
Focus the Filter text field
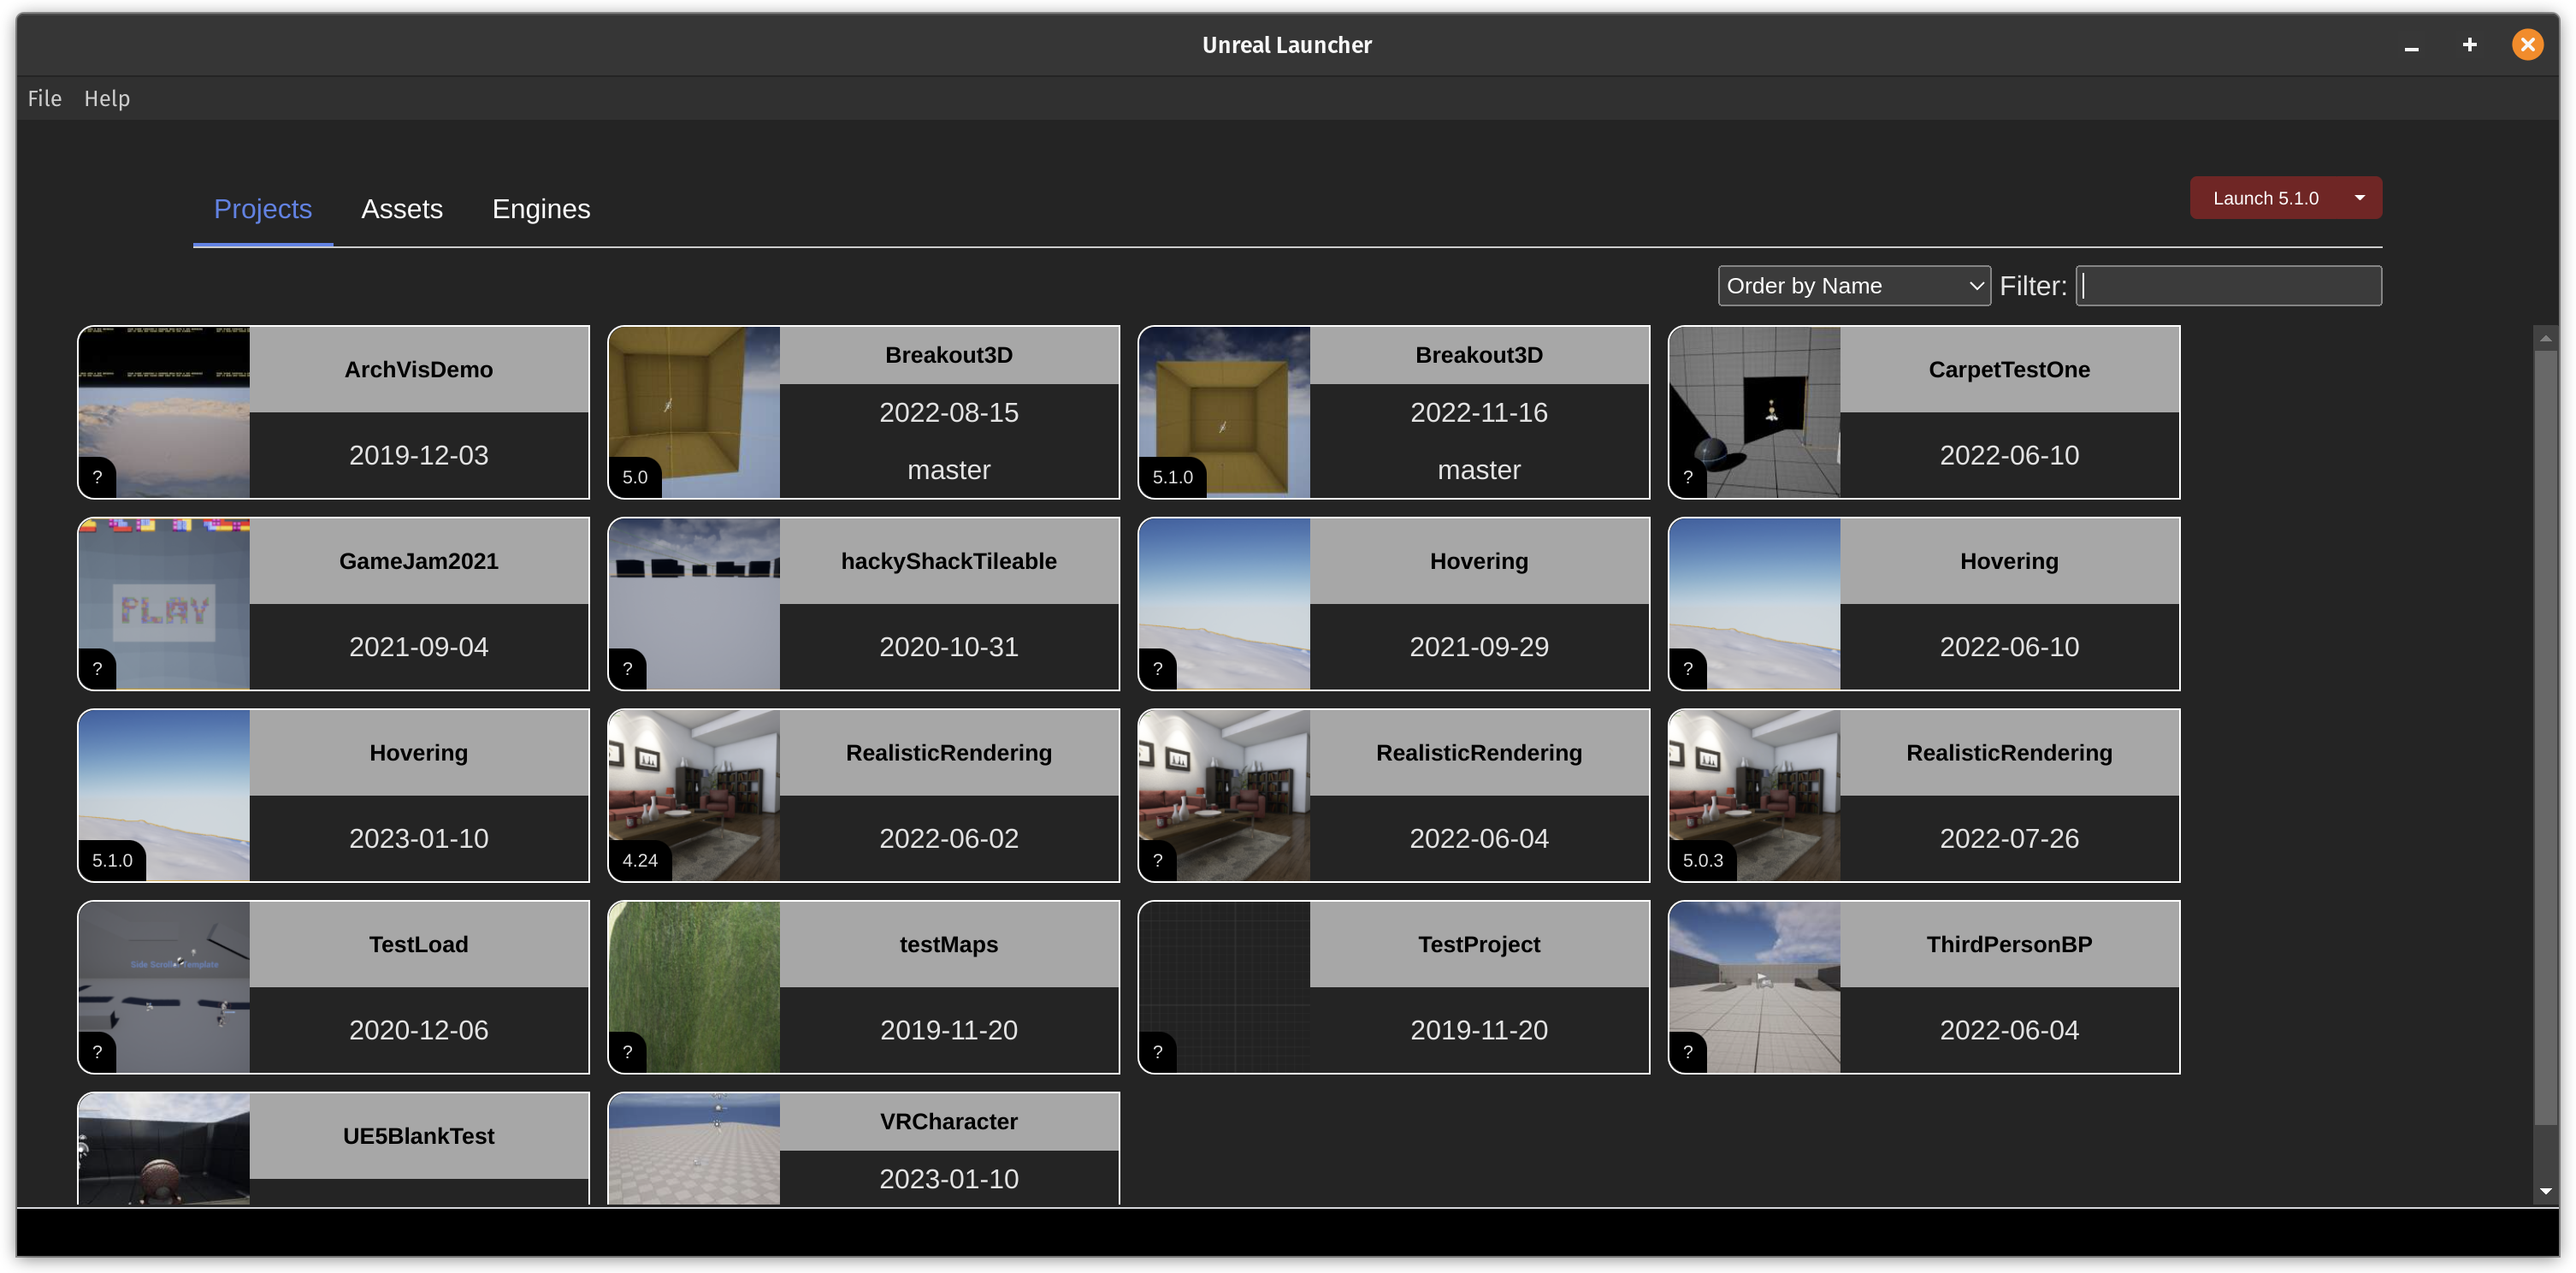[x=2228, y=286]
